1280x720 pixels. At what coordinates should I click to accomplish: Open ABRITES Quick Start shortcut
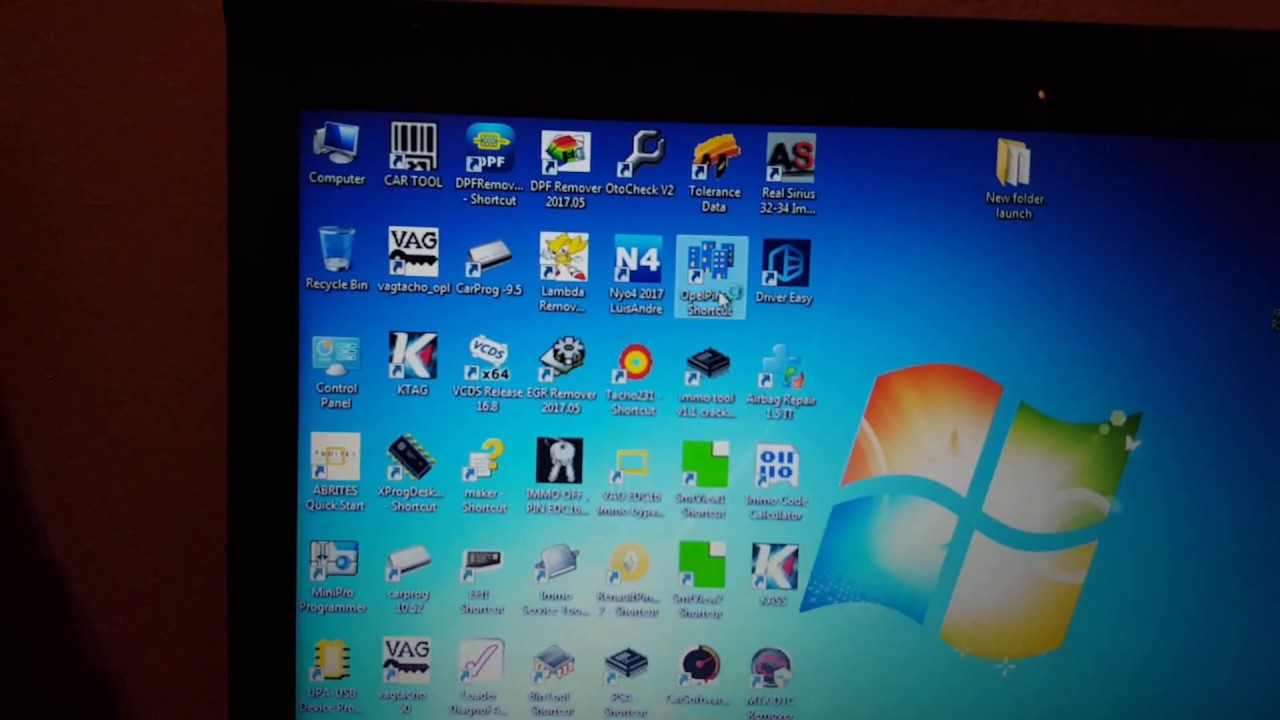pos(335,472)
